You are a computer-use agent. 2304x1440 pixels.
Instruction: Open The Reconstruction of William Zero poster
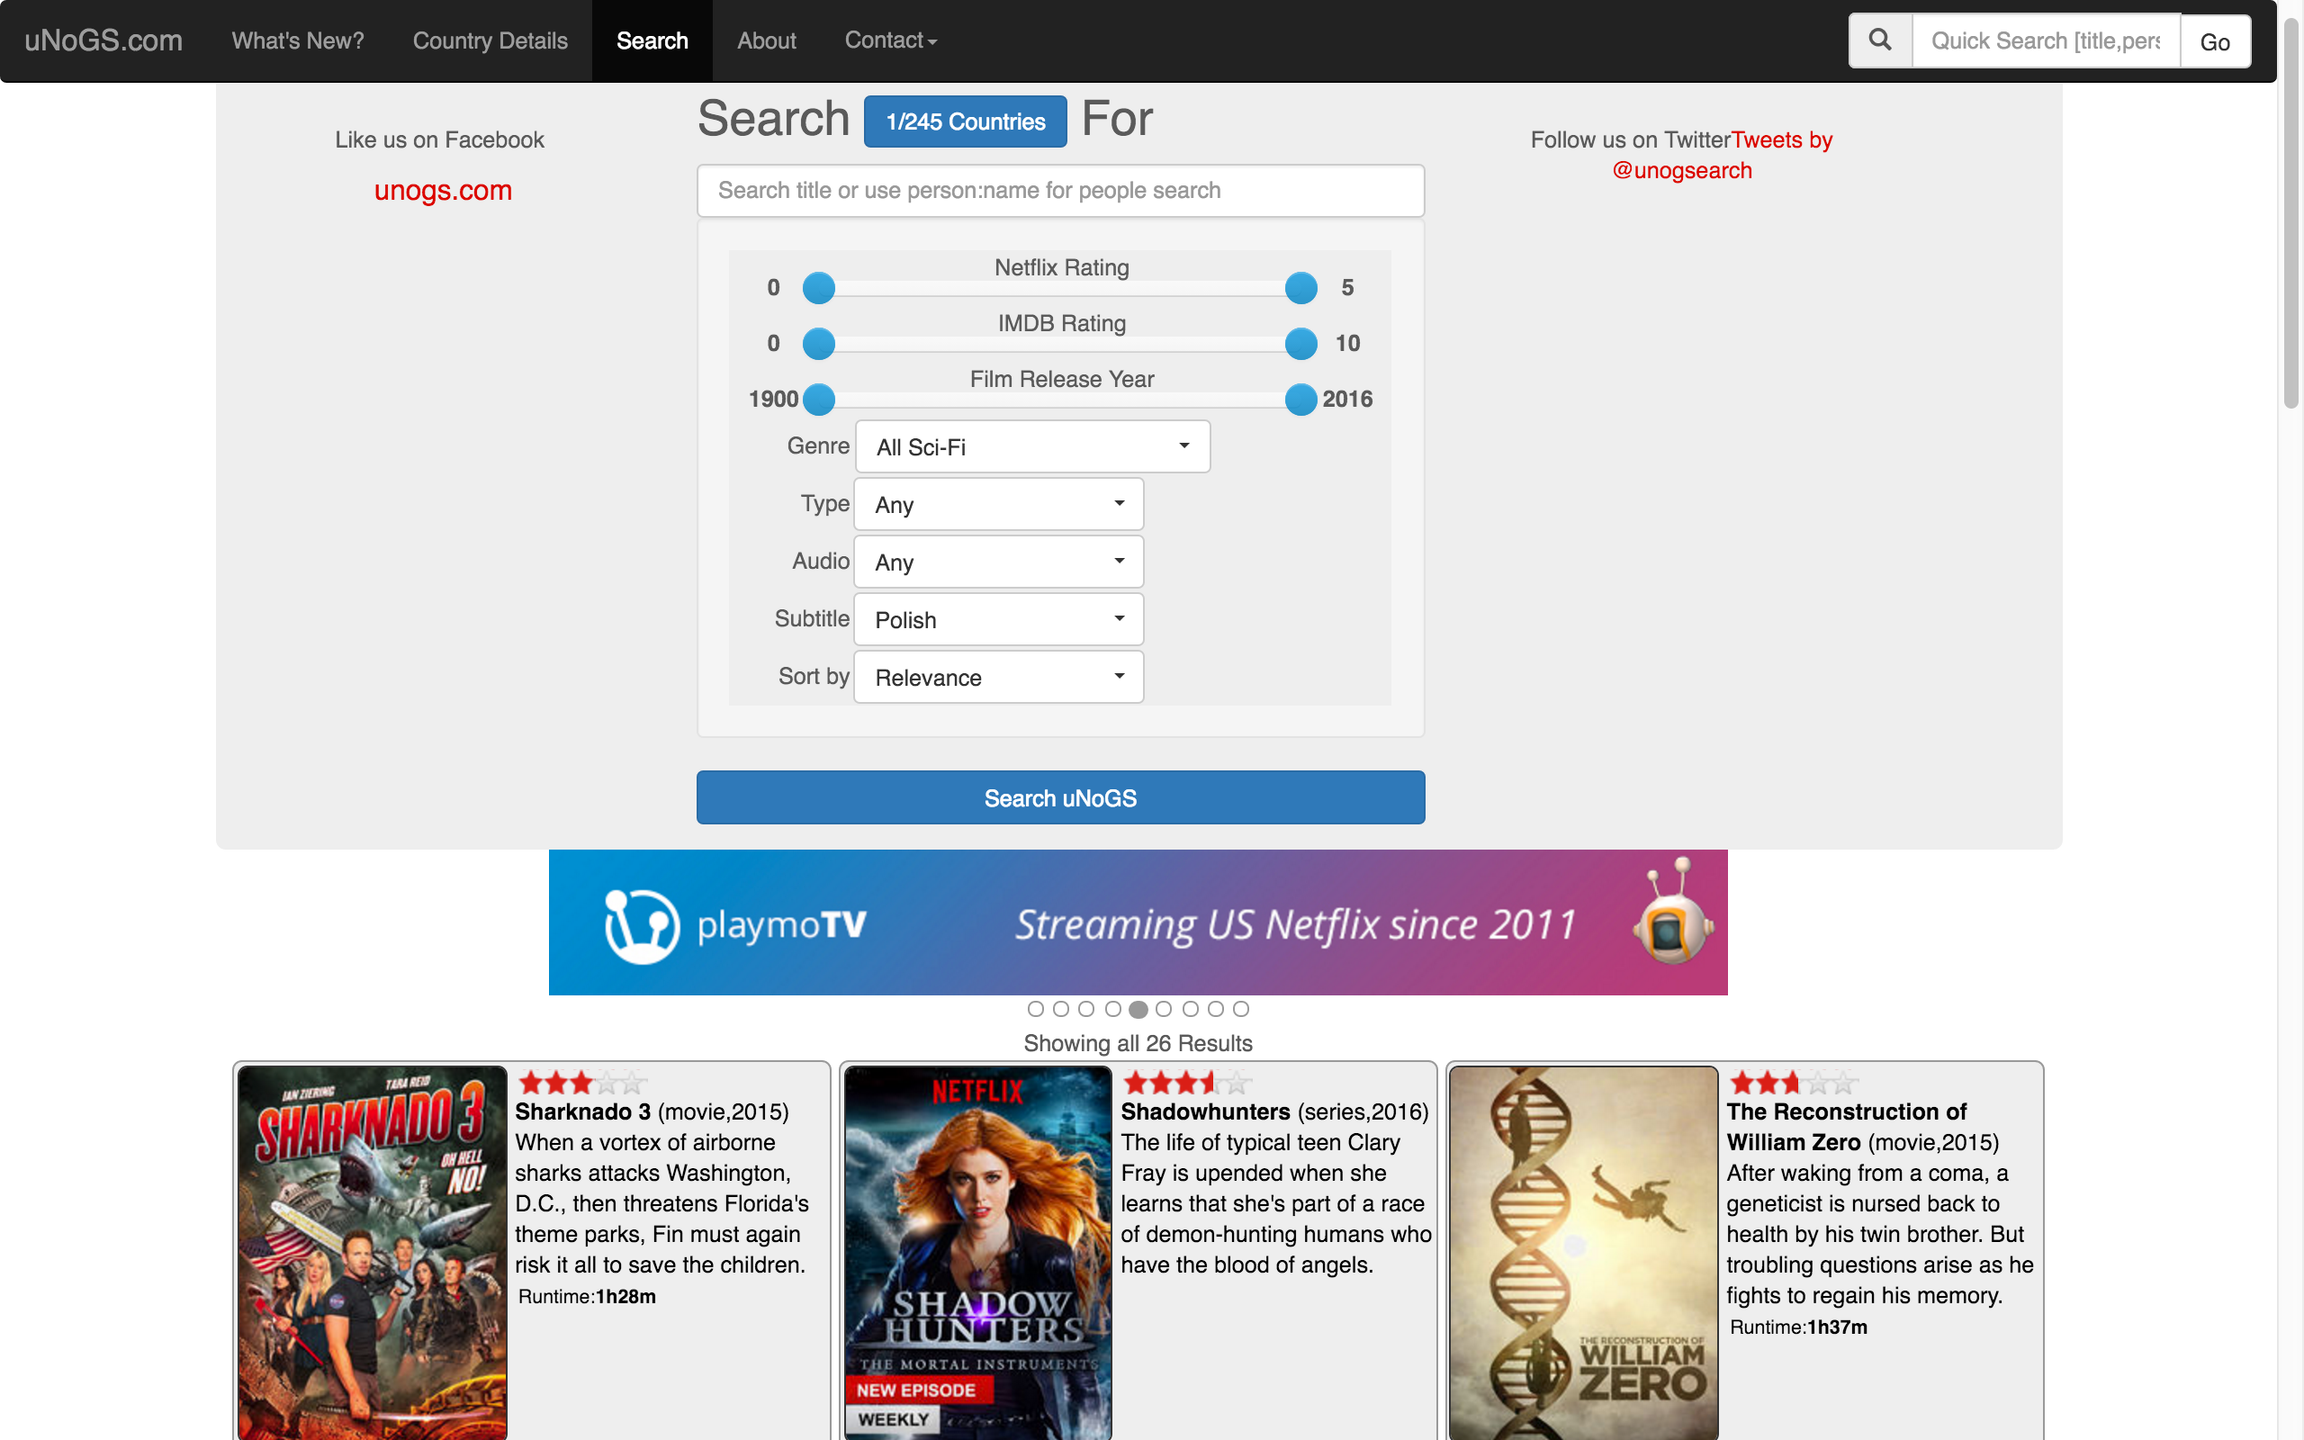pyautogui.click(x=1584, y=1253)
